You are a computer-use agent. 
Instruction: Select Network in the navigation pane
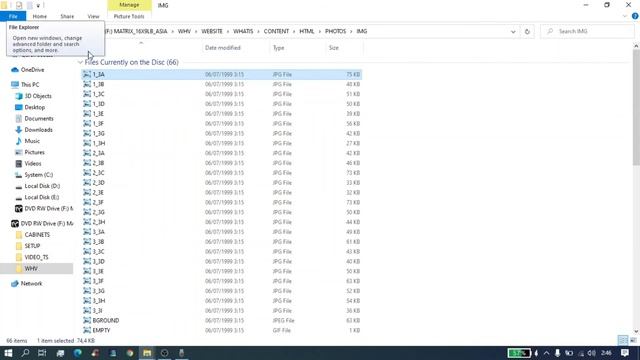point(27,283)
